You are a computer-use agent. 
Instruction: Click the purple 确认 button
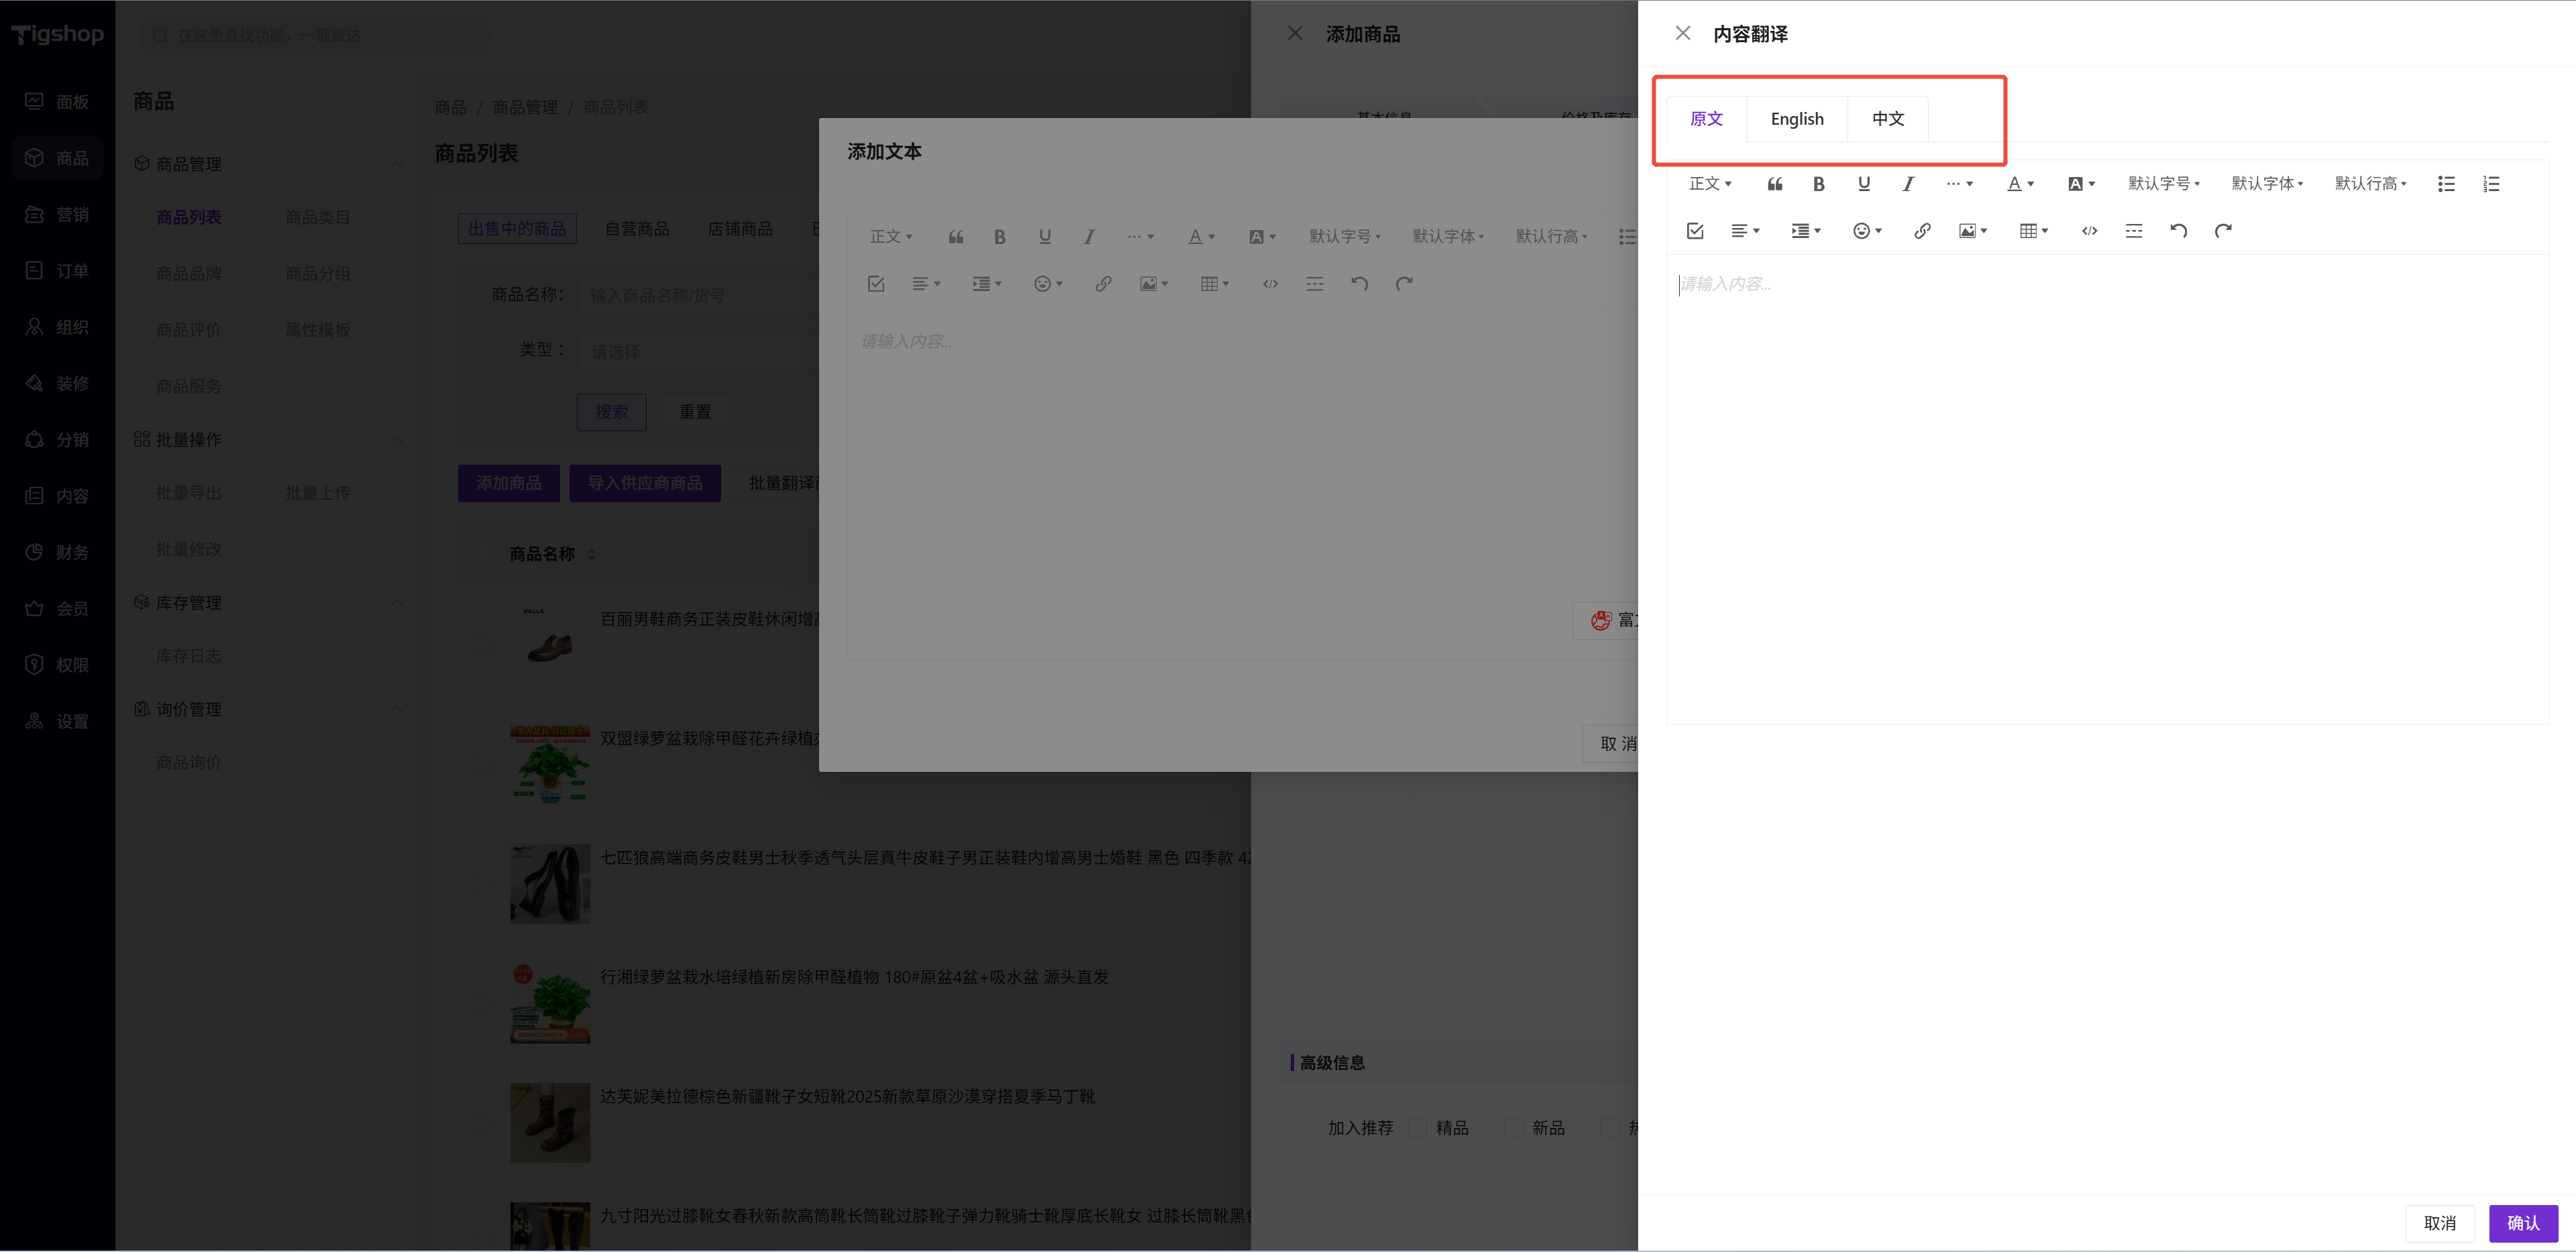pyautogui.click(x=2522, y=1223)
